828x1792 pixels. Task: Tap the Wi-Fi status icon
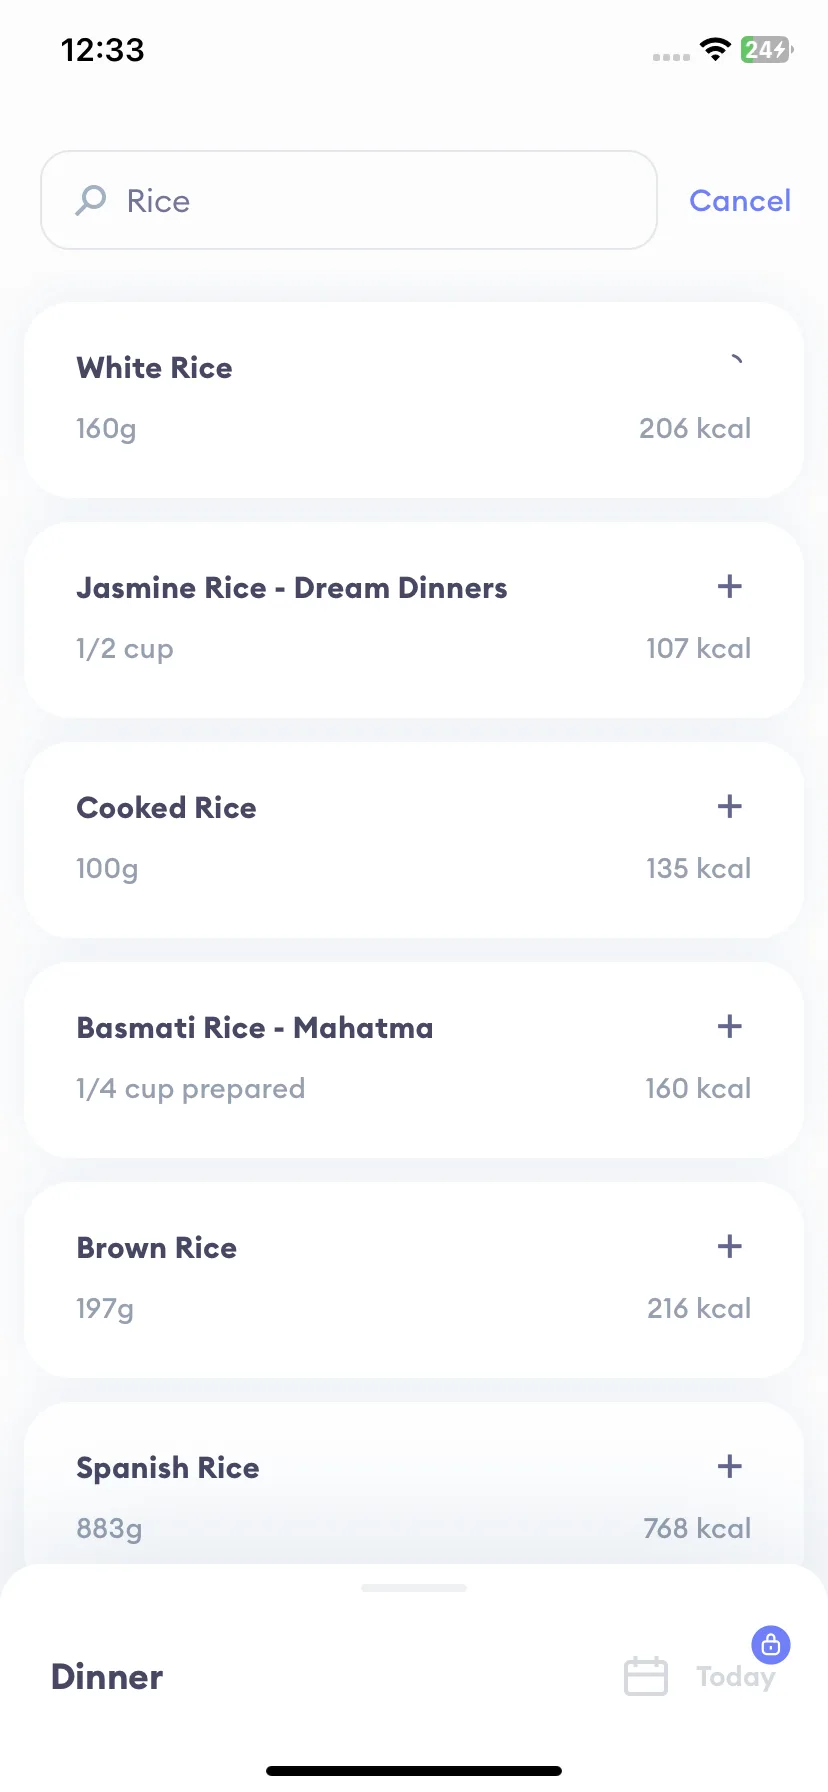[x=715, y=49]
